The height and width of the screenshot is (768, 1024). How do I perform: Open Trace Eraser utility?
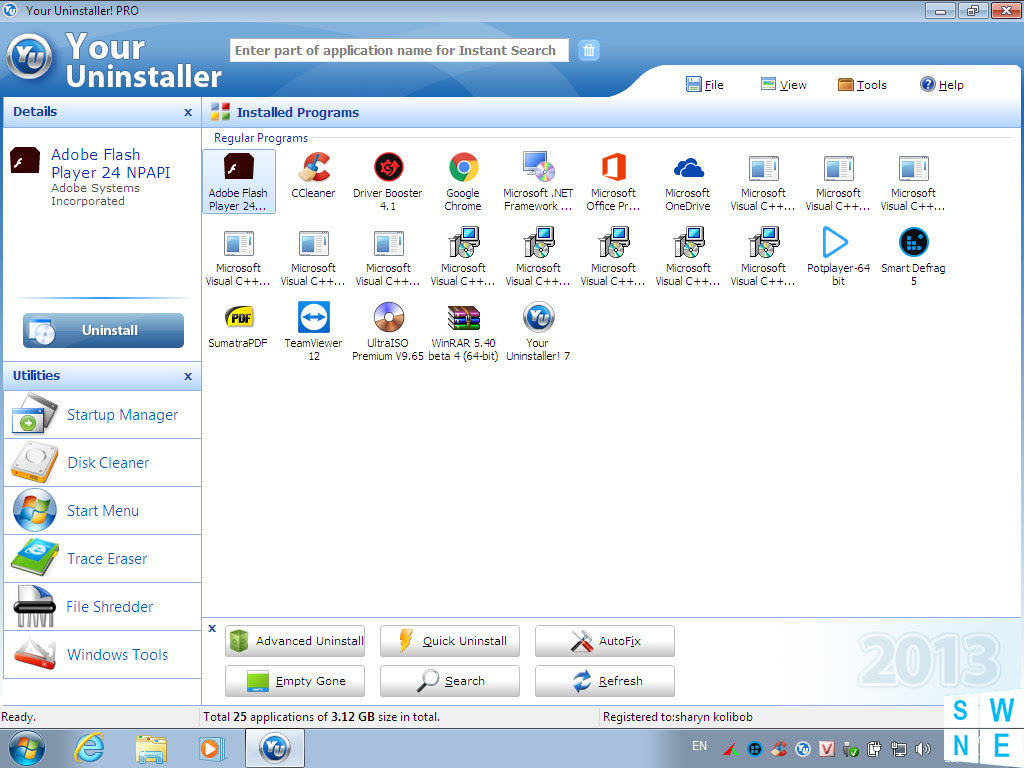(x=103, y=558)
